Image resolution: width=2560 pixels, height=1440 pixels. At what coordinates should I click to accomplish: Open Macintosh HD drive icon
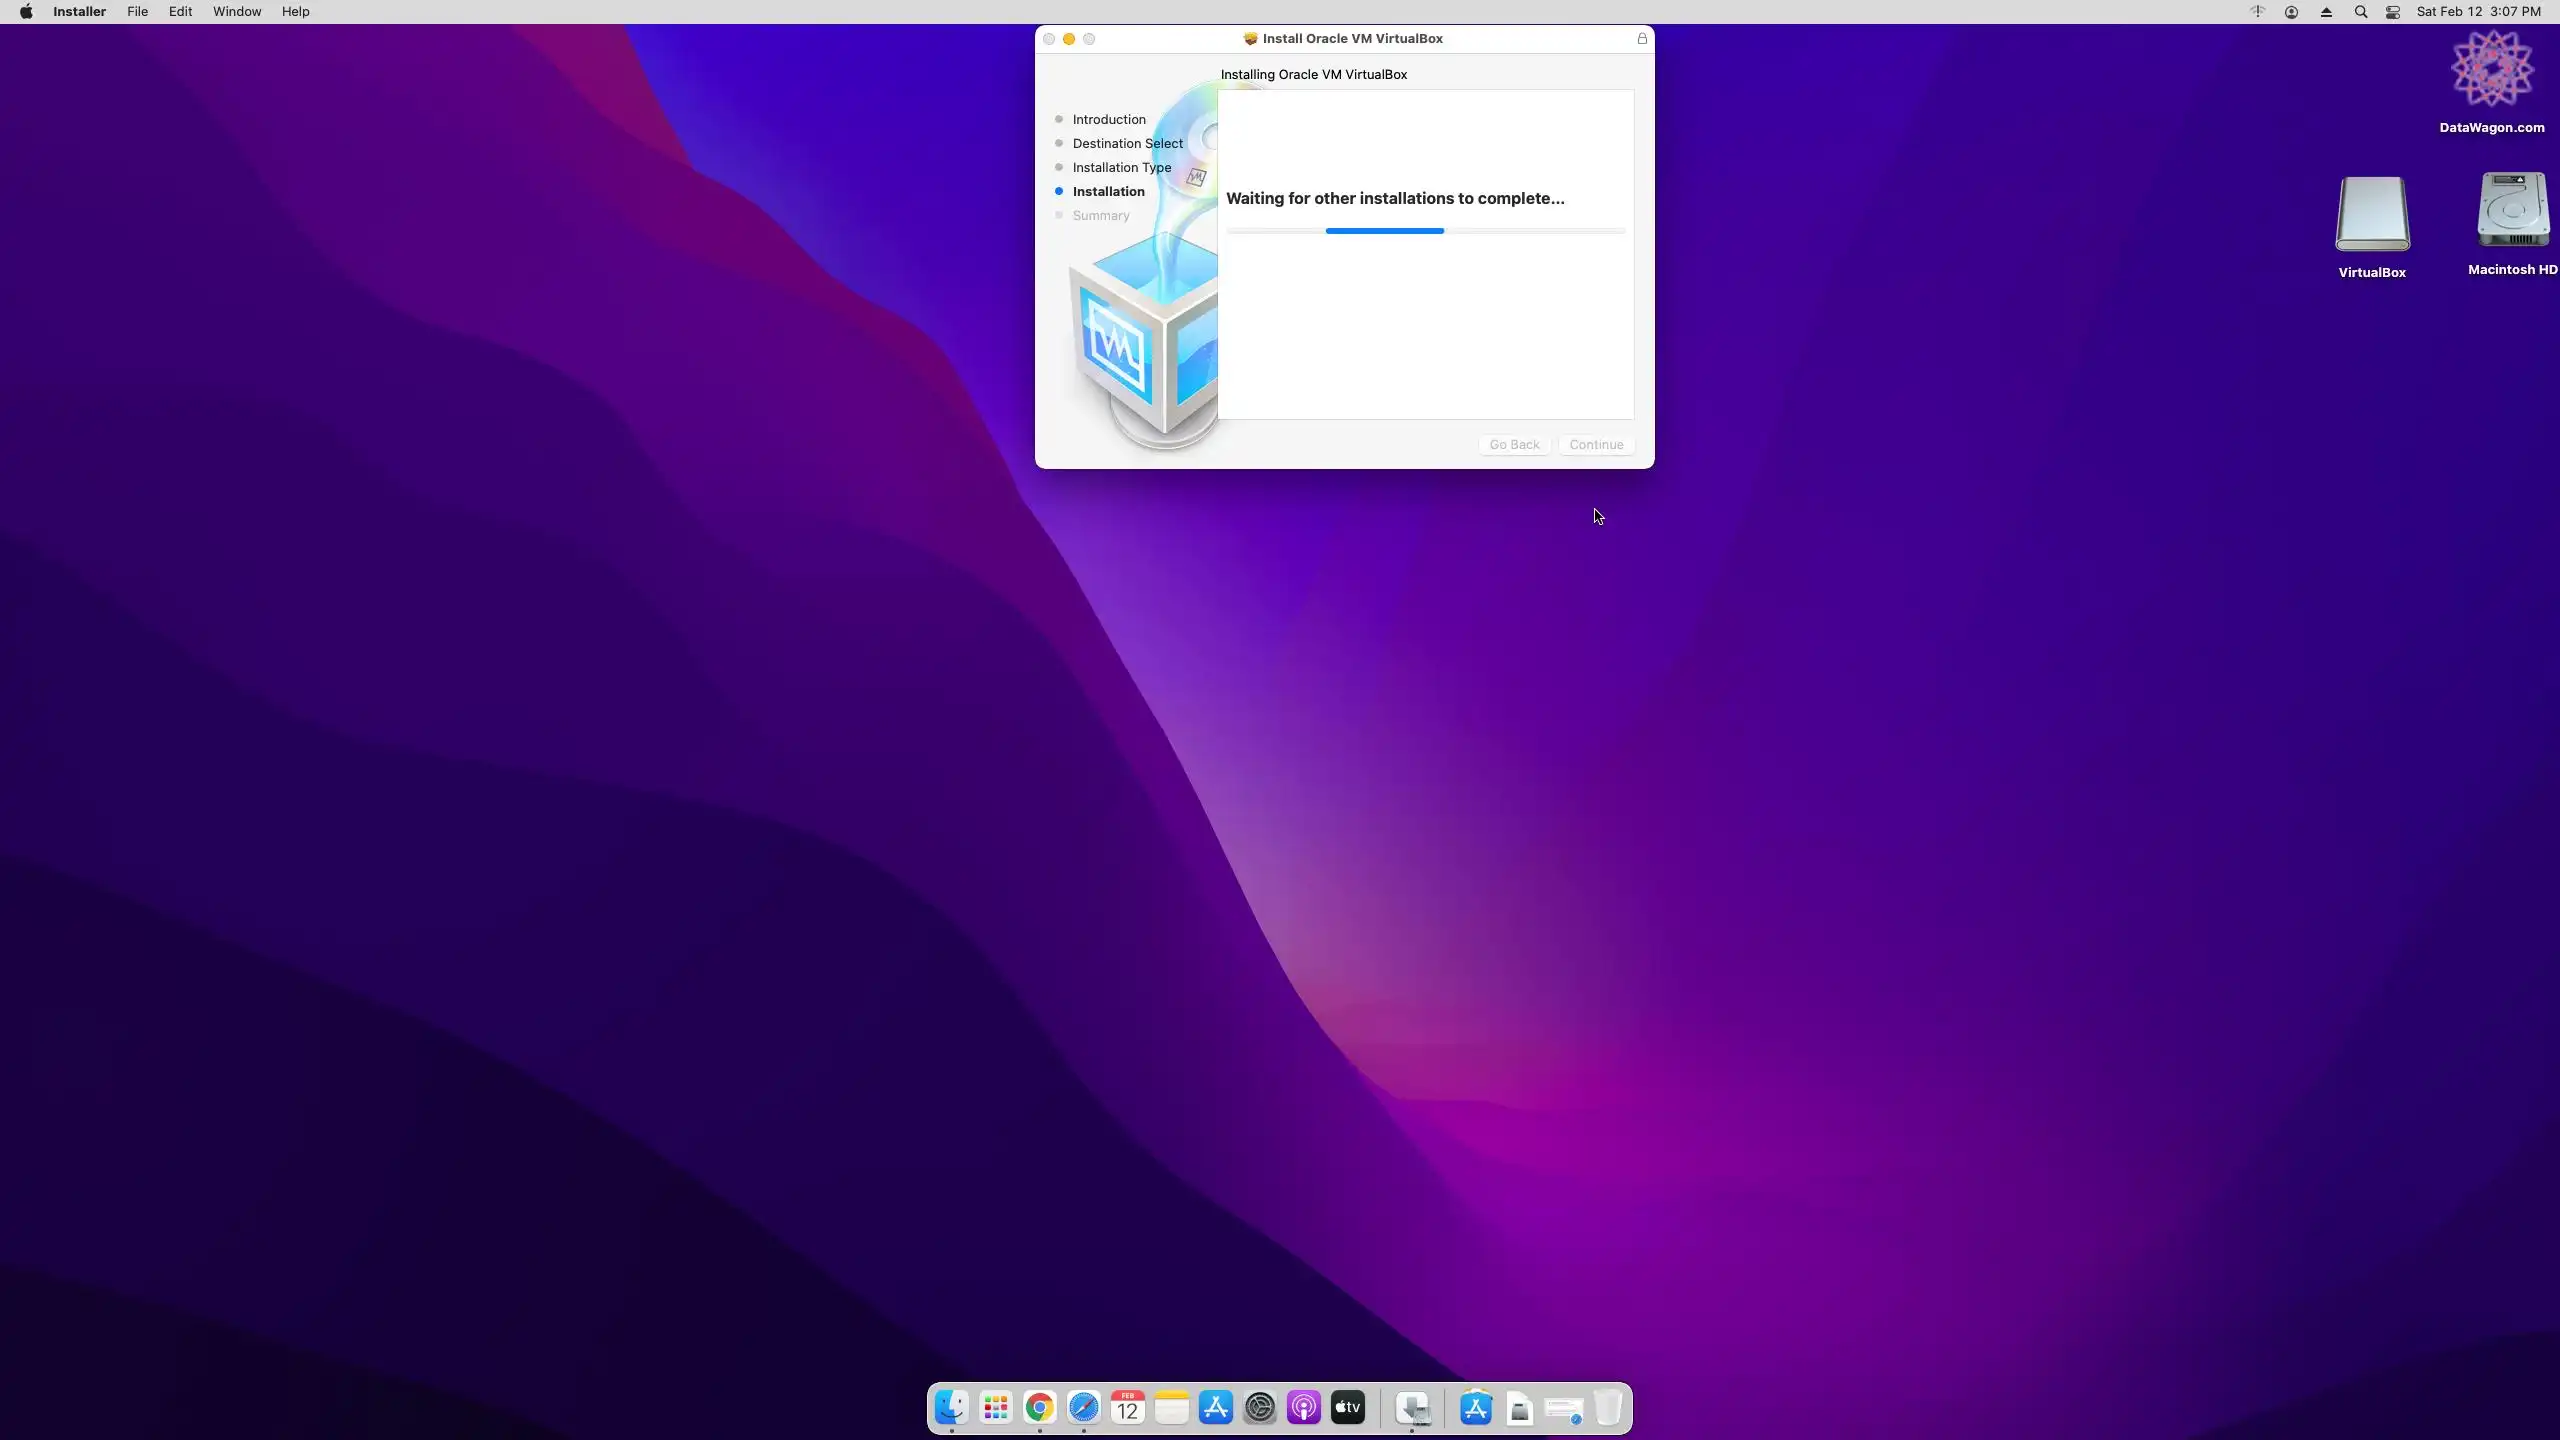[x=2512, y=211]
